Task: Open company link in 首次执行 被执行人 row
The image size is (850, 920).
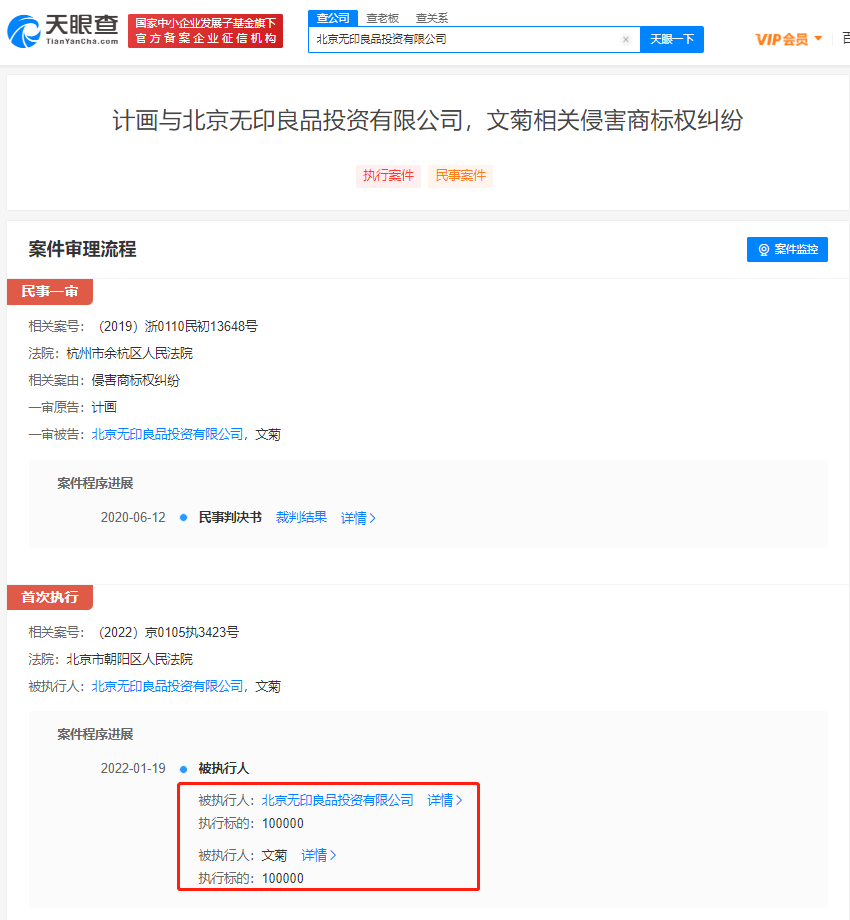Action: [167, 686]
